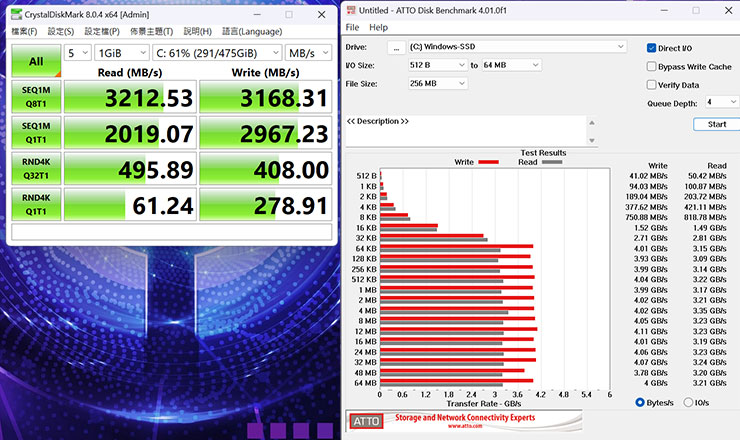Click RND4K Q32T1 write value 408.00
Image resolution: width=740 pixels, height=440 pixels.
tap(266, 169)
